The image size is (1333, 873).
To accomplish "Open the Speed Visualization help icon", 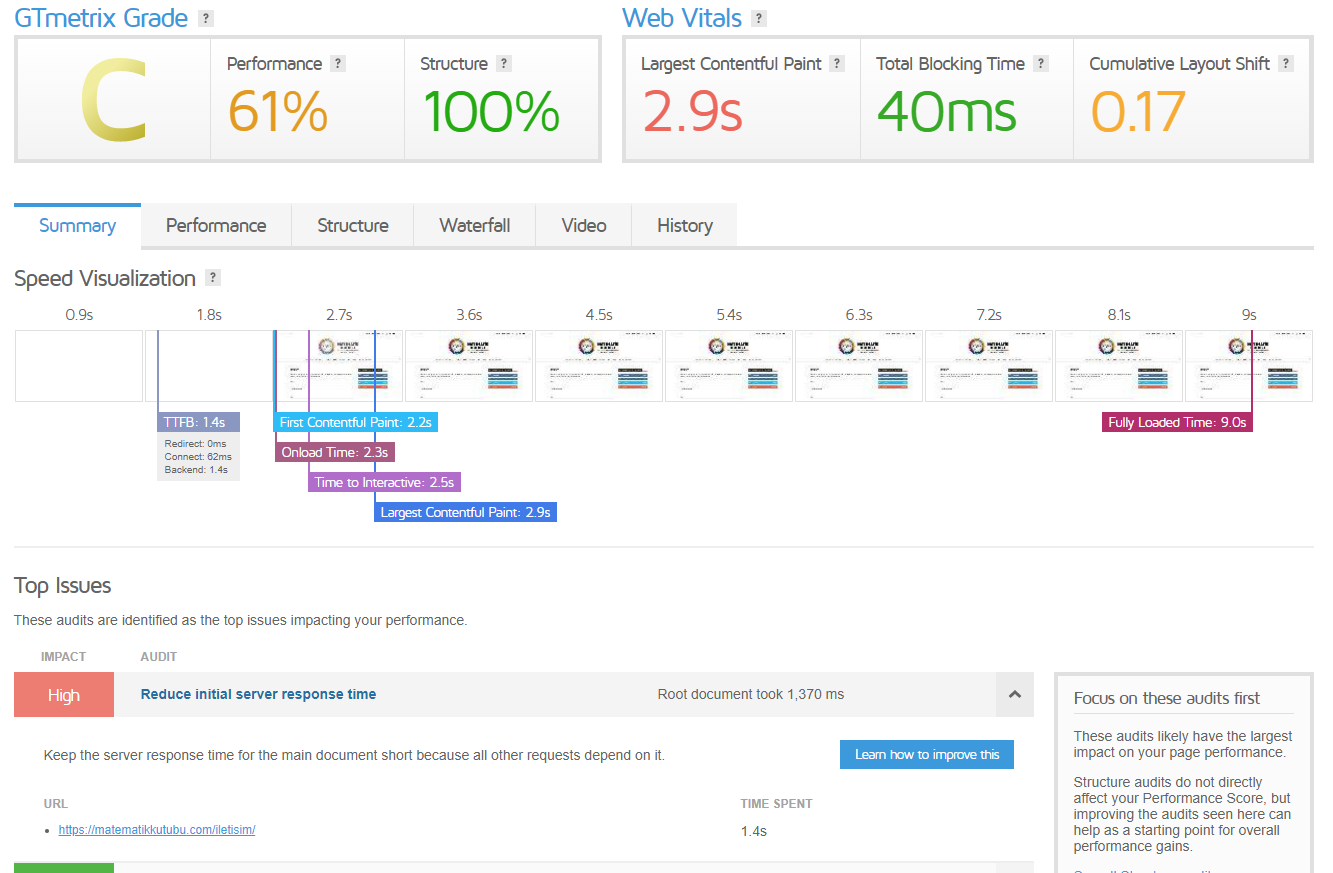I will [x=212, y=278].
